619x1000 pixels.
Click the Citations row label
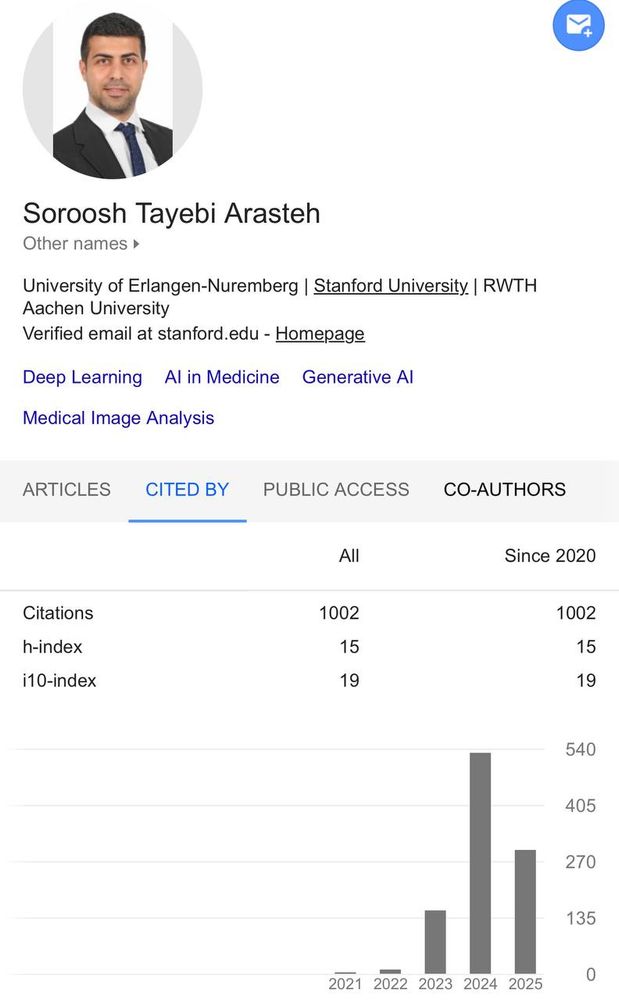pyautogui.click(x=58, y=613)
